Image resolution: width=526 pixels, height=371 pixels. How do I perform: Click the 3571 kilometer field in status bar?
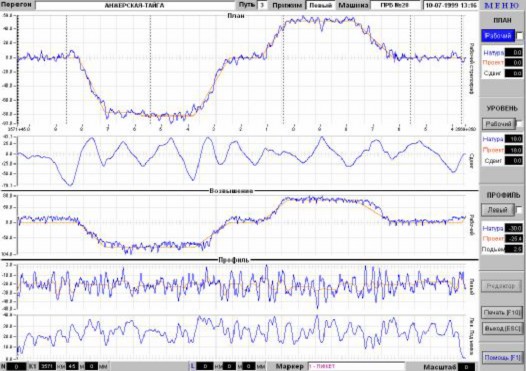(x=48, y=366)
